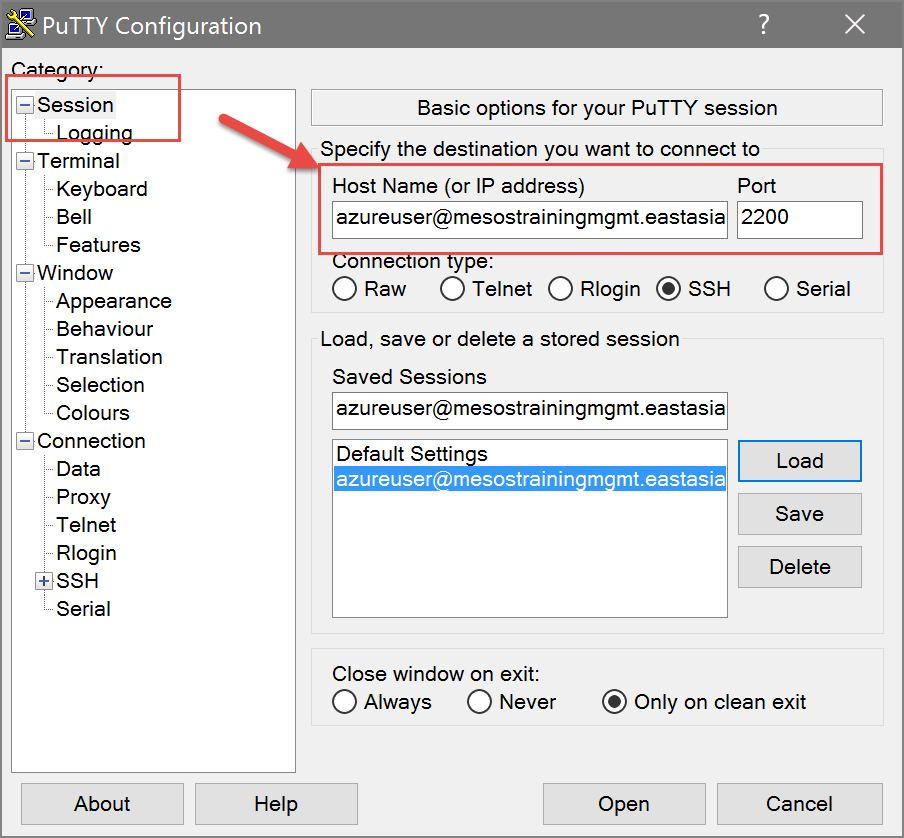Delete the selected saved session
This screenshot has height=838, width=904.
tap(800, 567)
